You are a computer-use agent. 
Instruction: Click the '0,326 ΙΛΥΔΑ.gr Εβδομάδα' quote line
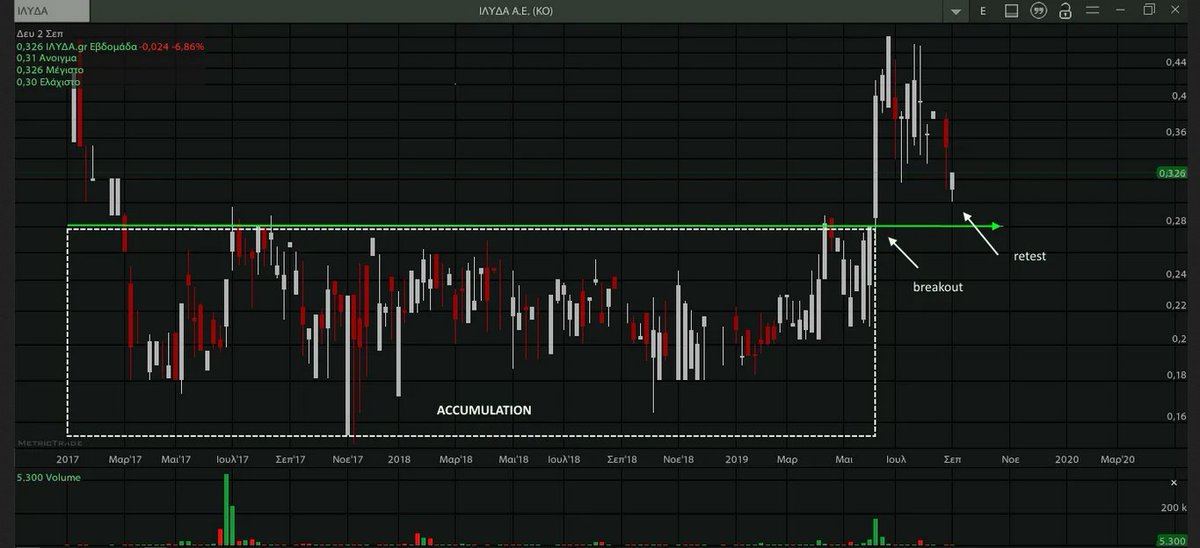click(x=76, y=46)
